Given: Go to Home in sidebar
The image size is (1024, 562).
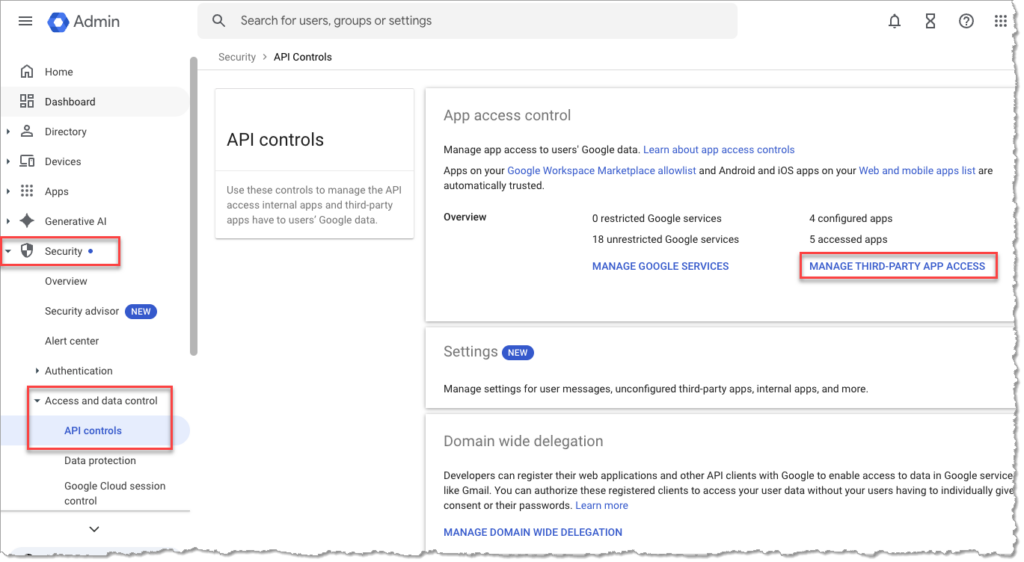Looking at the screenshot, I should click(x=59, y=72).
